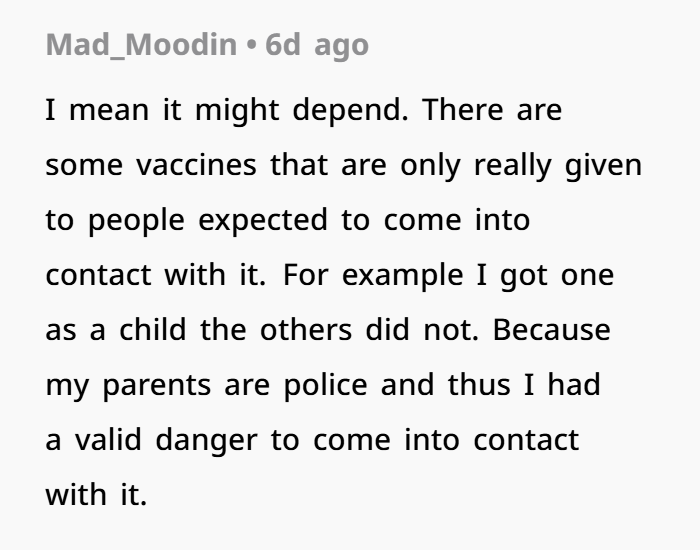Click the word 'Because' in the comment

pos(551,329)
